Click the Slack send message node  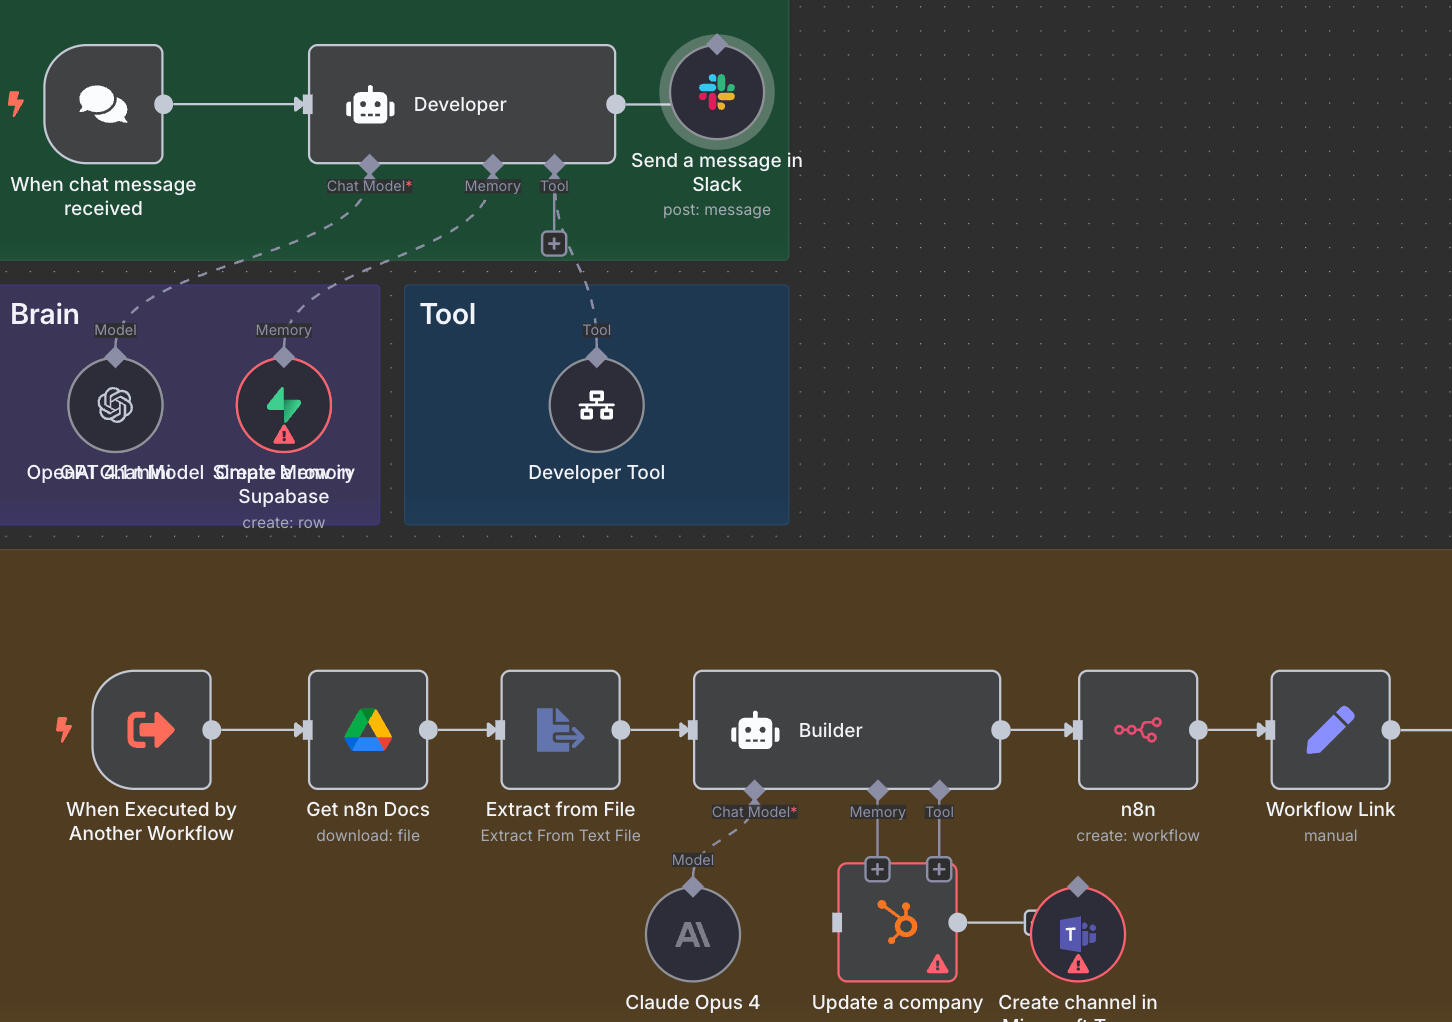716,92
